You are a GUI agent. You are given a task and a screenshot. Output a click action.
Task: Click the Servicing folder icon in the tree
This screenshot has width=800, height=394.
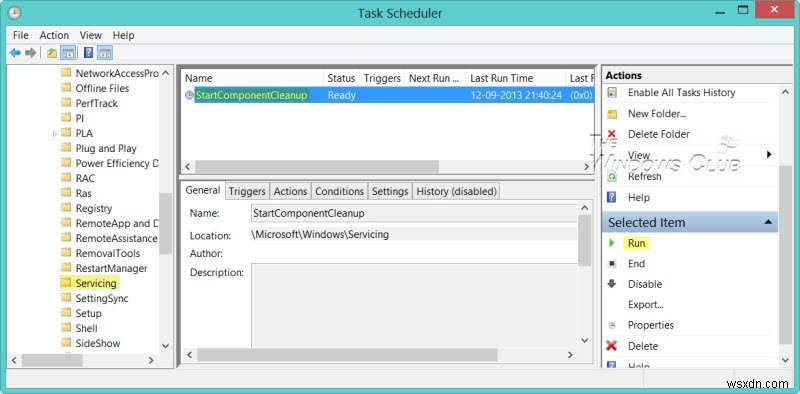(66, 283)
